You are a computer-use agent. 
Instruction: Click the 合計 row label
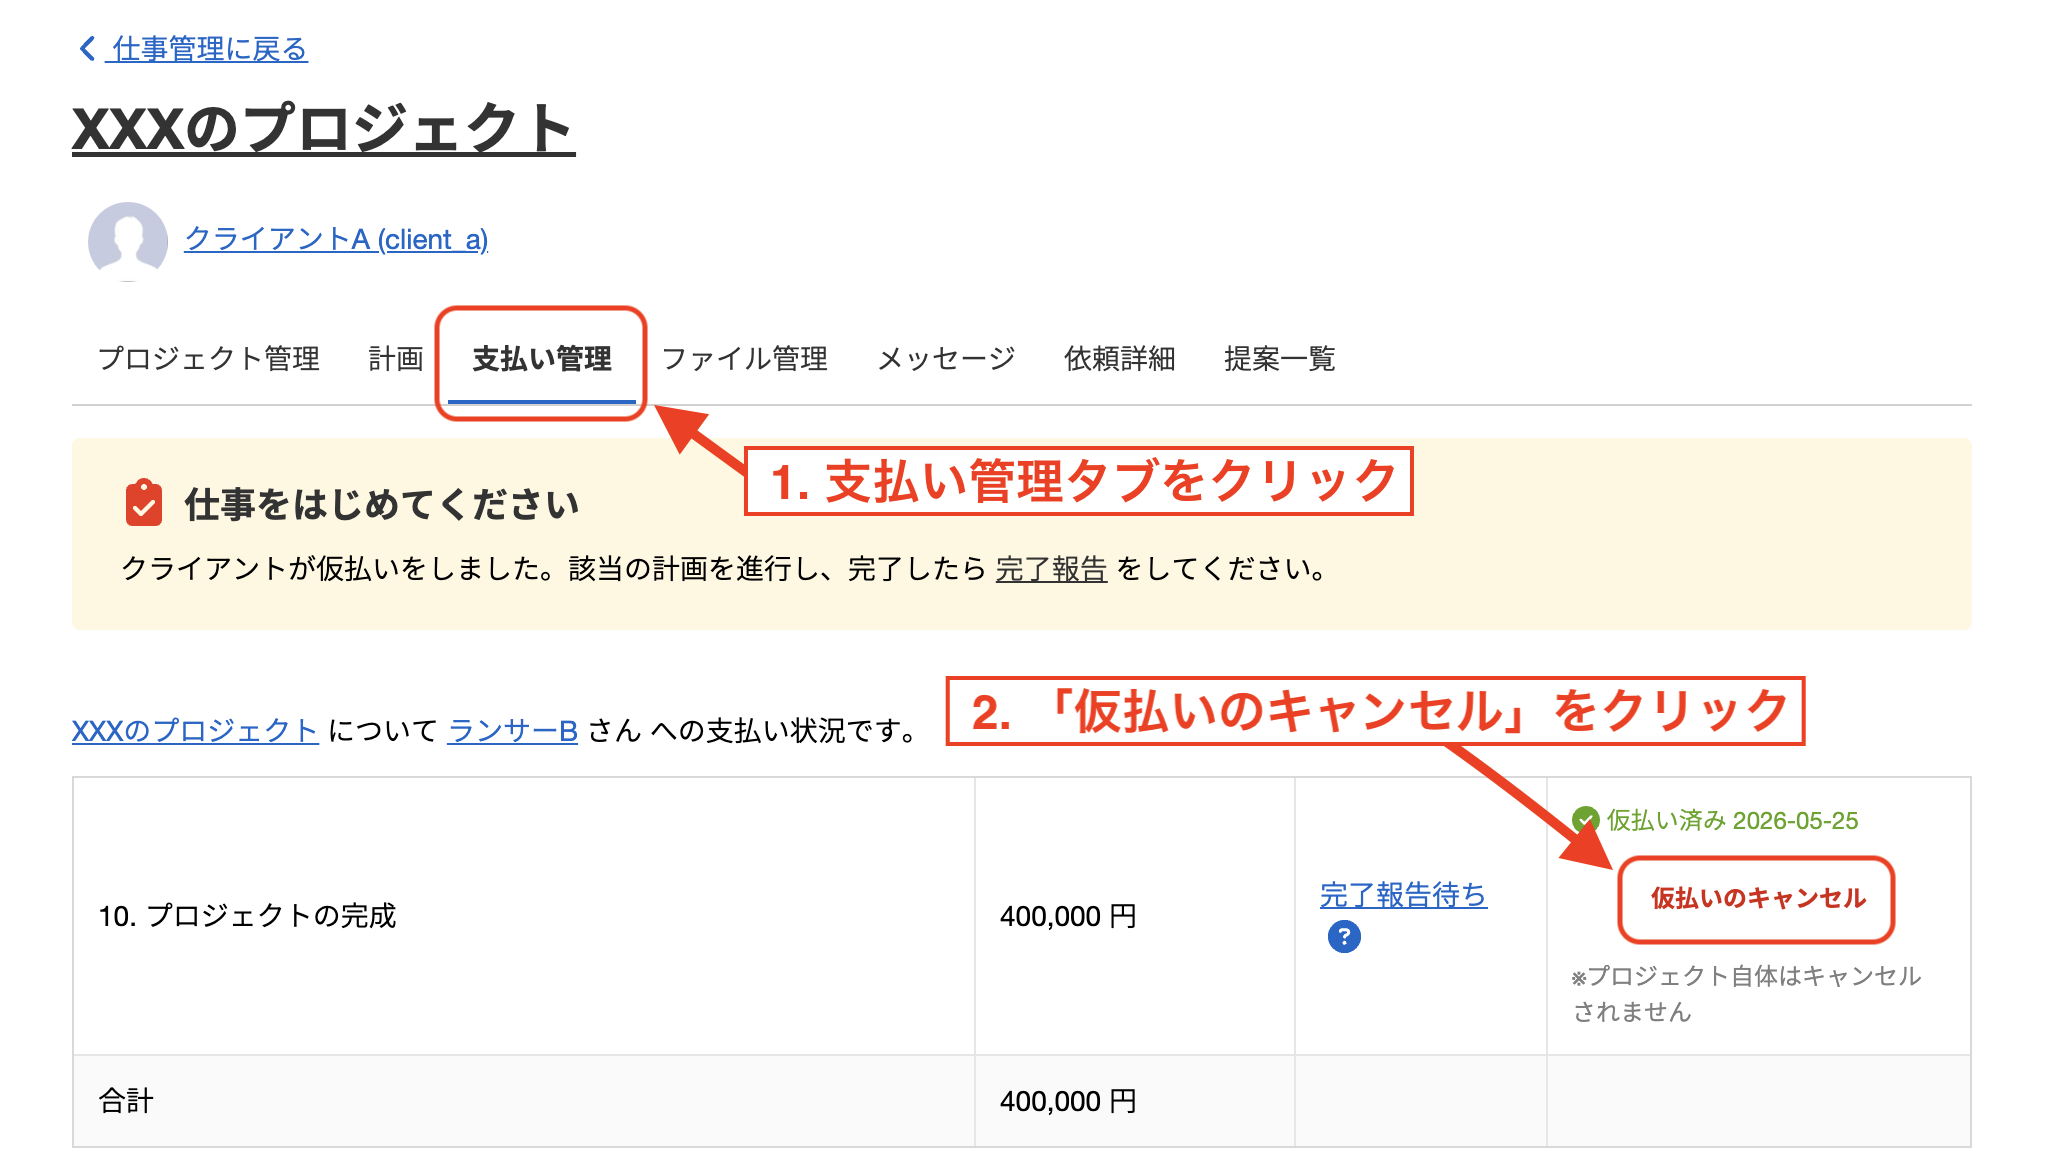coord(126,1101)
